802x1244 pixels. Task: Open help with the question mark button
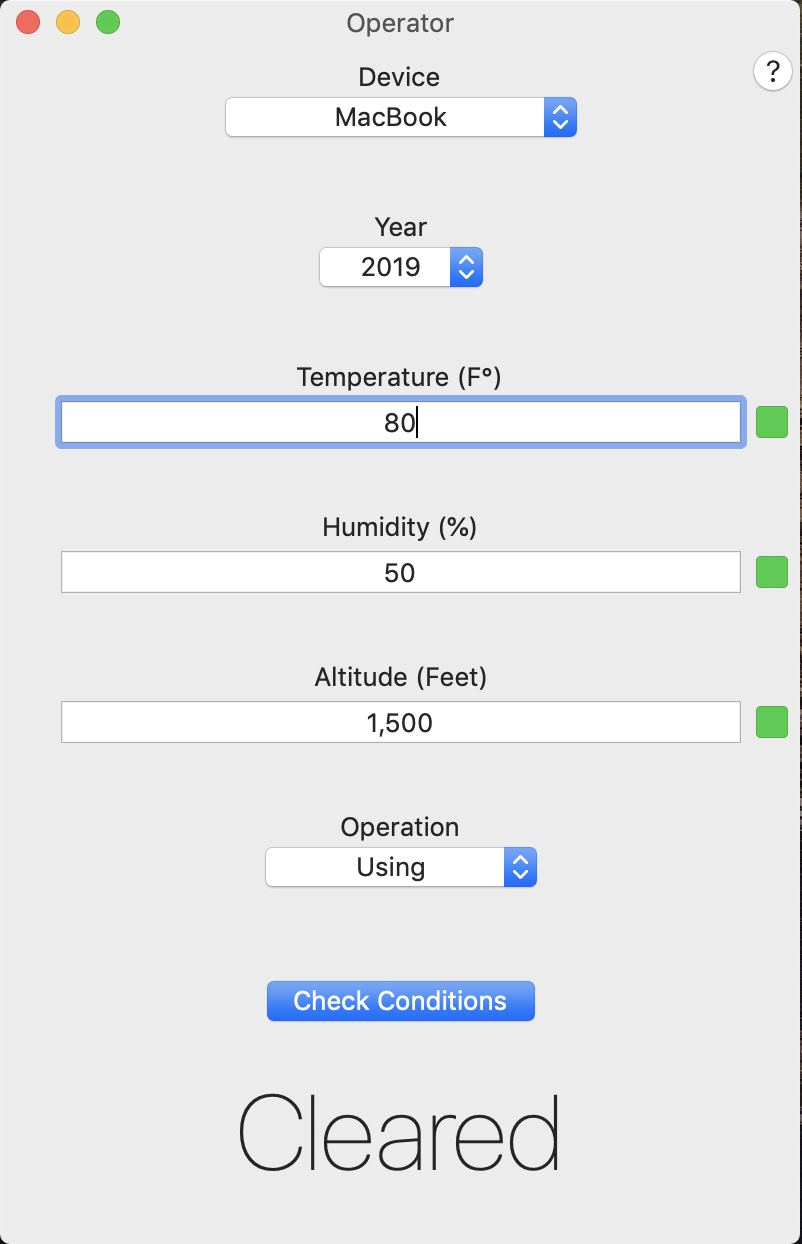click(x=772, y=72)
